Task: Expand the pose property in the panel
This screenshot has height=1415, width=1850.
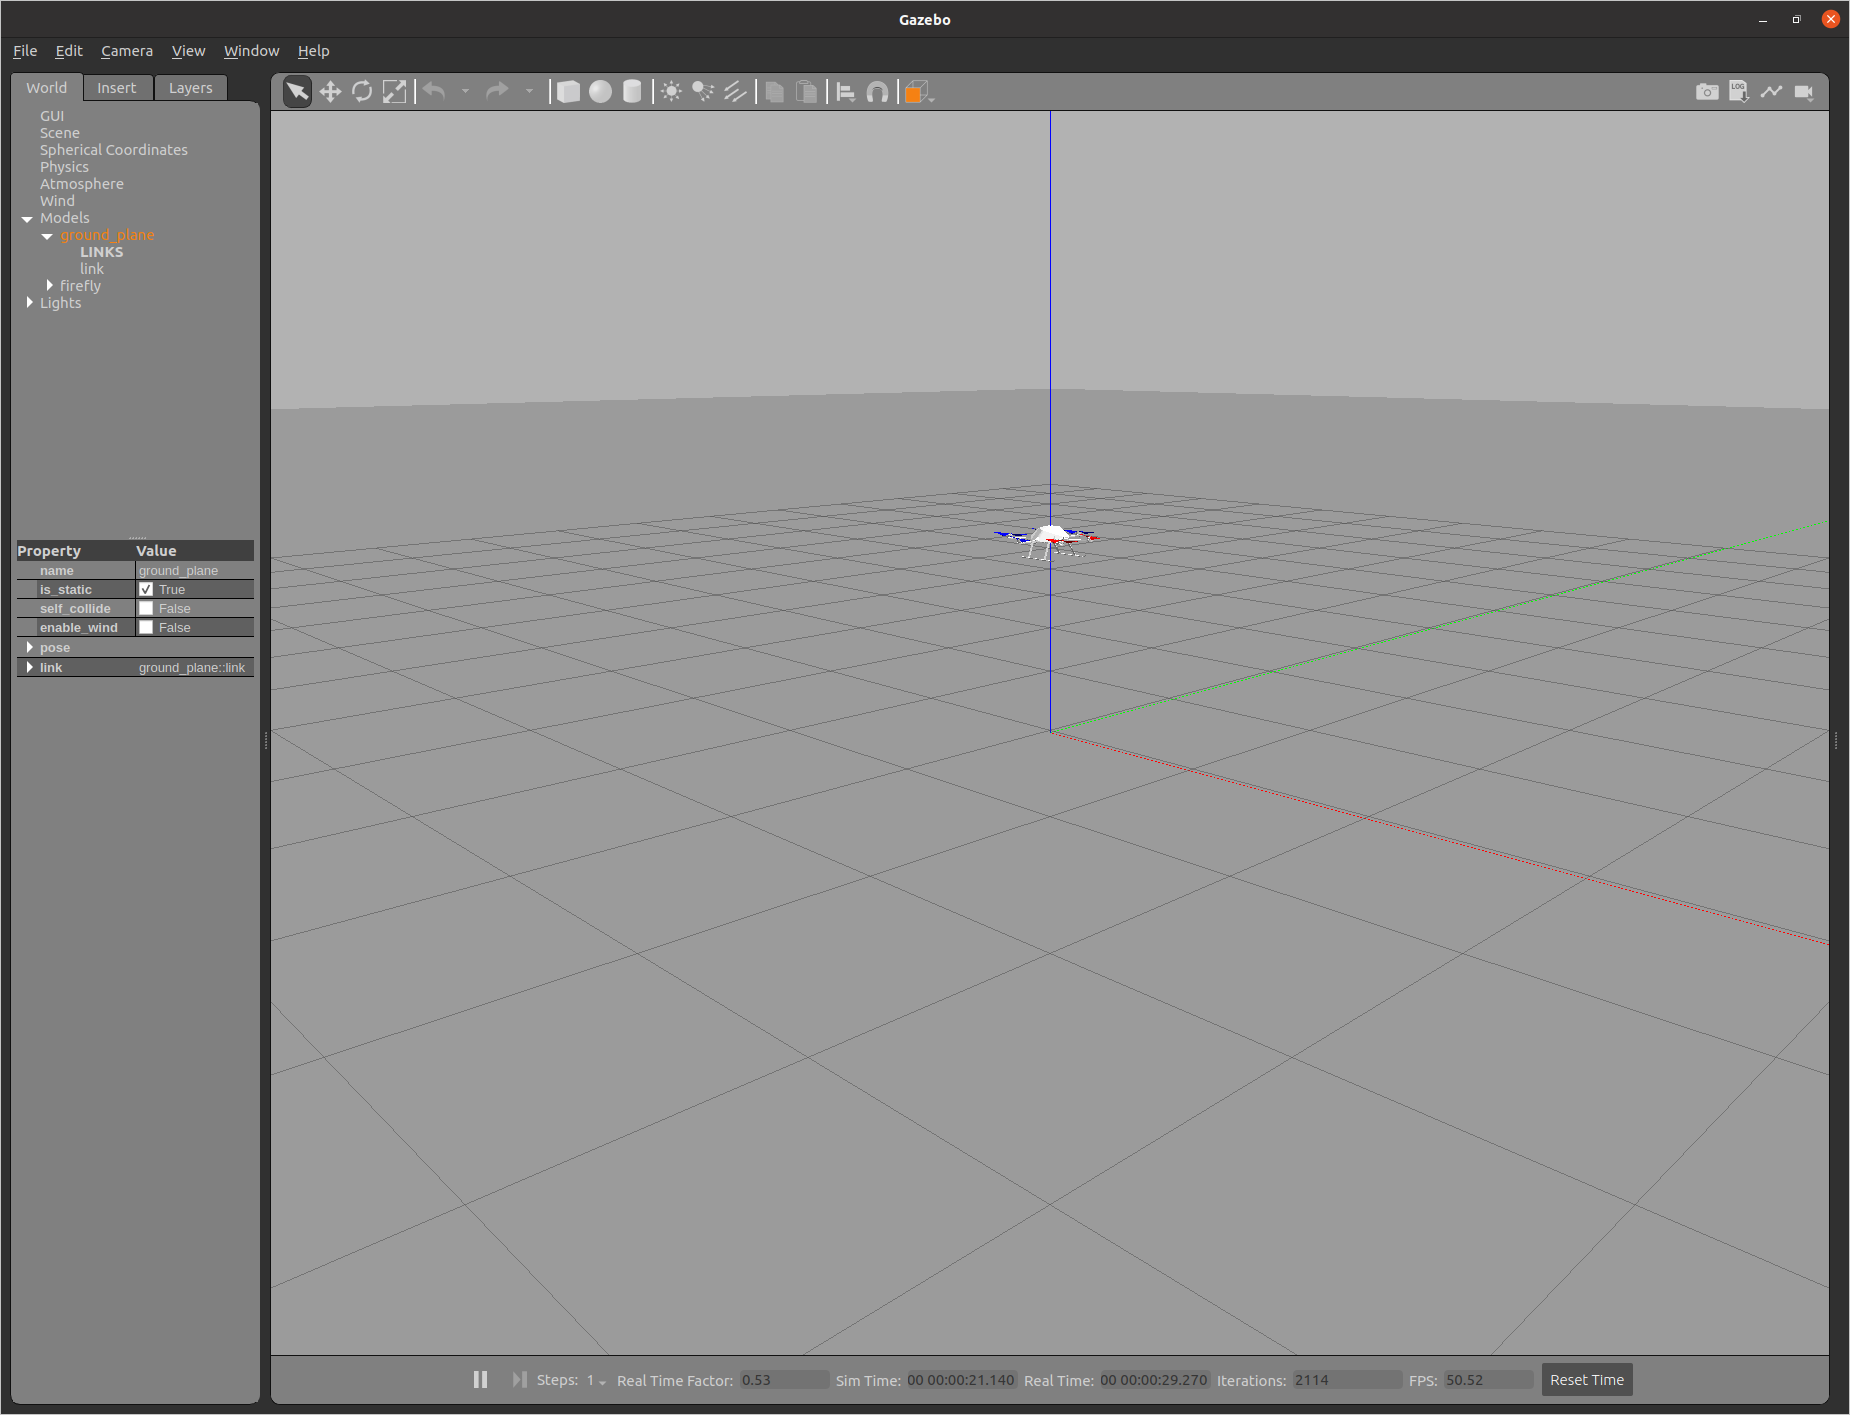Action: (x=31, y=647)
